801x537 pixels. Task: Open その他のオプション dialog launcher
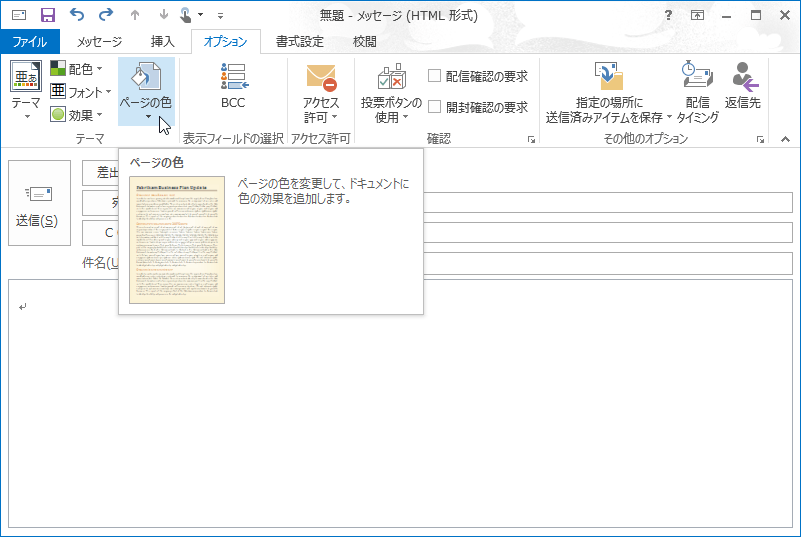(x=761, y=139)
